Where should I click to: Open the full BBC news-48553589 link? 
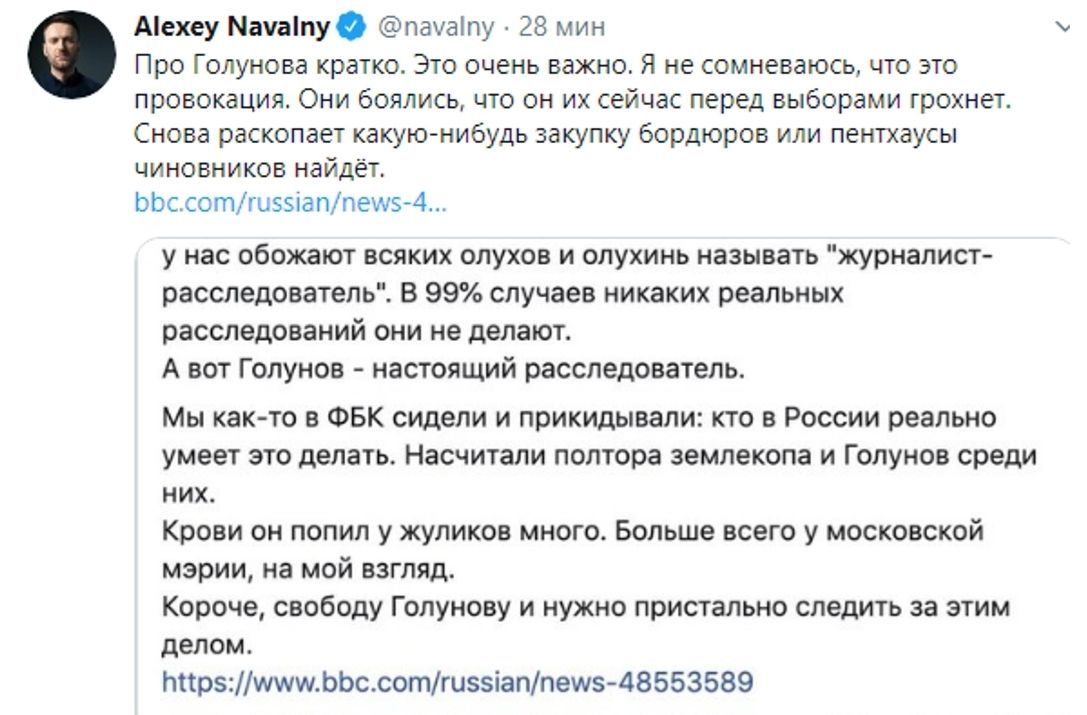pyautogui.click(x=457, y=682)
